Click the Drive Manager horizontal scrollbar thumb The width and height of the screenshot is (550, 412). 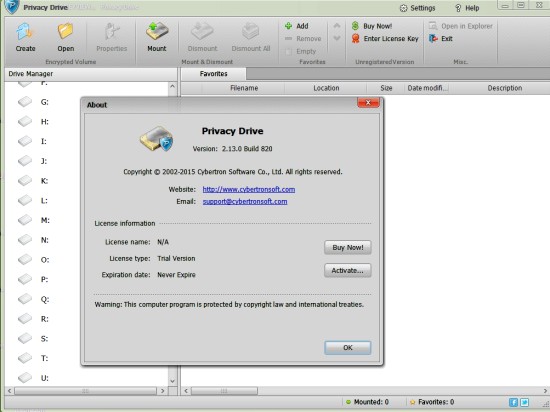pyautogui.click(x=85, y=391)
